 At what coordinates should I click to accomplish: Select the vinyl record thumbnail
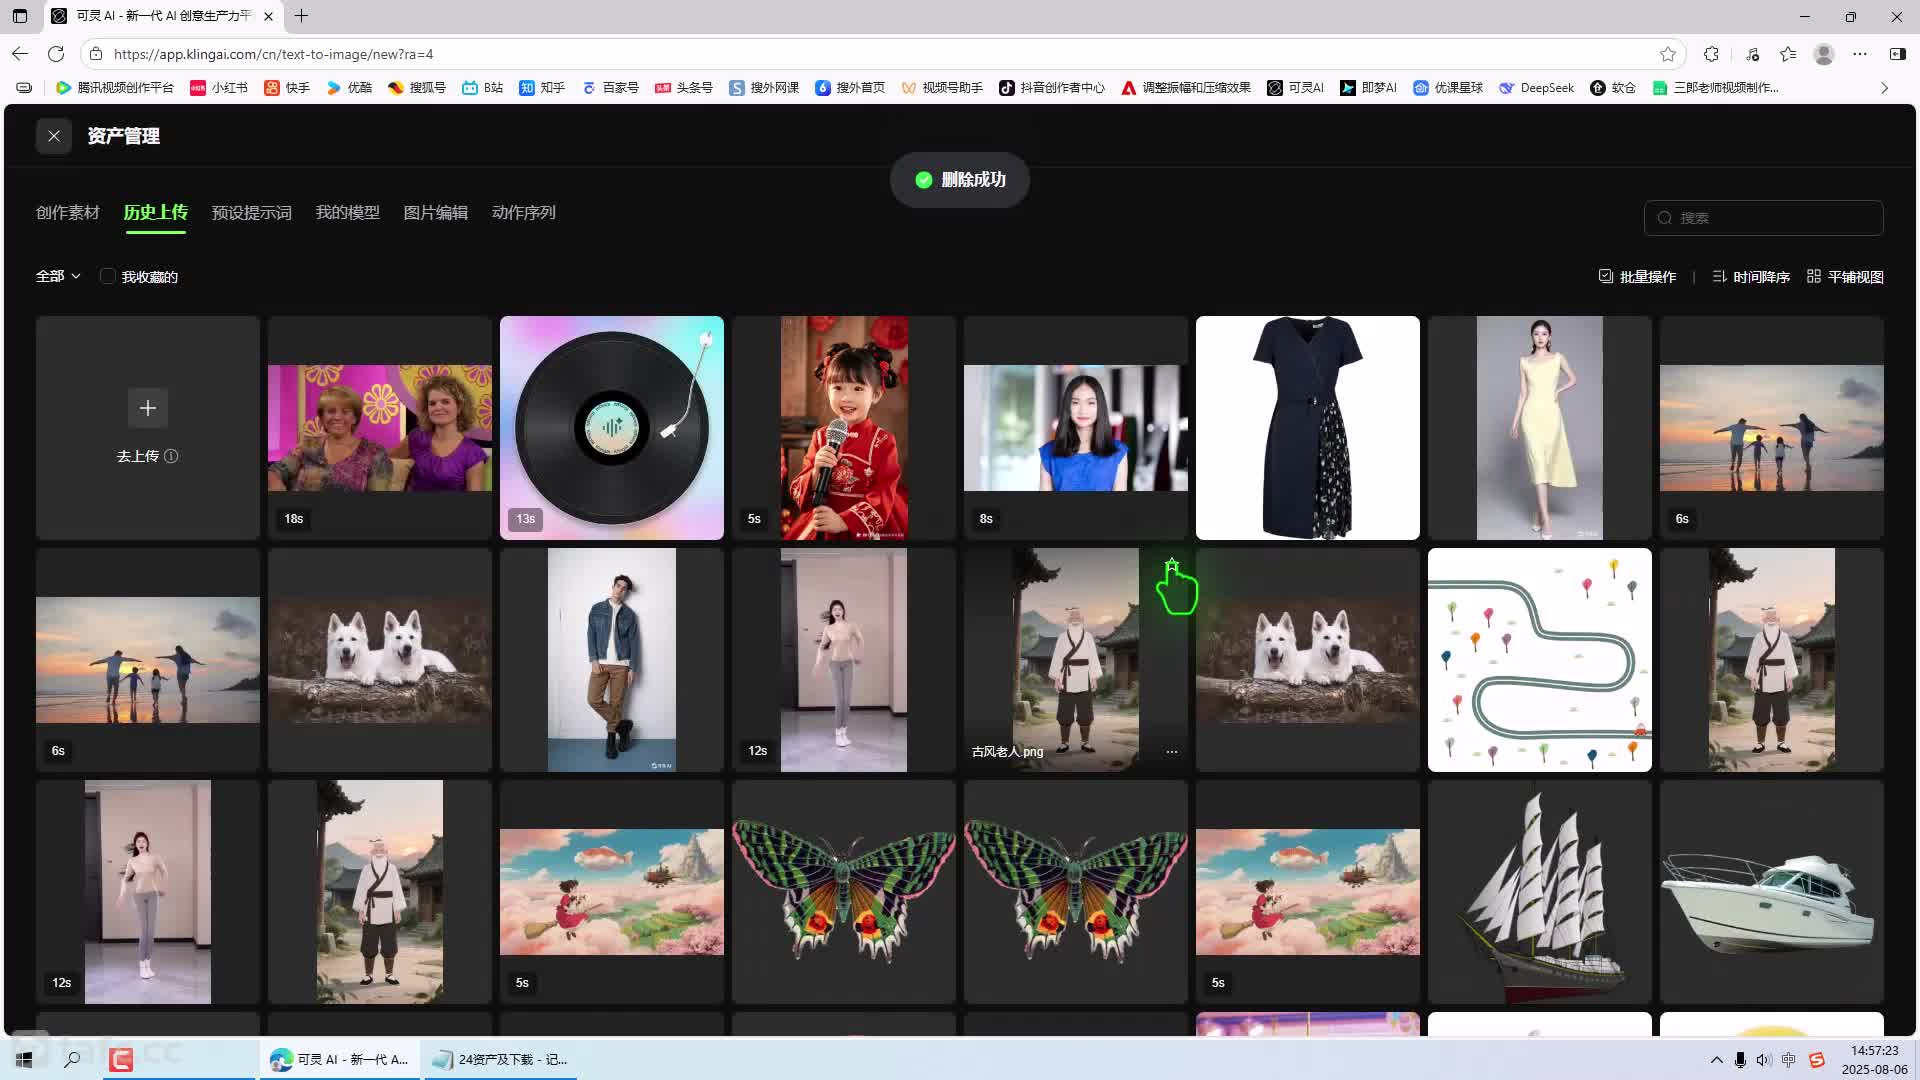tap(611, 428)
